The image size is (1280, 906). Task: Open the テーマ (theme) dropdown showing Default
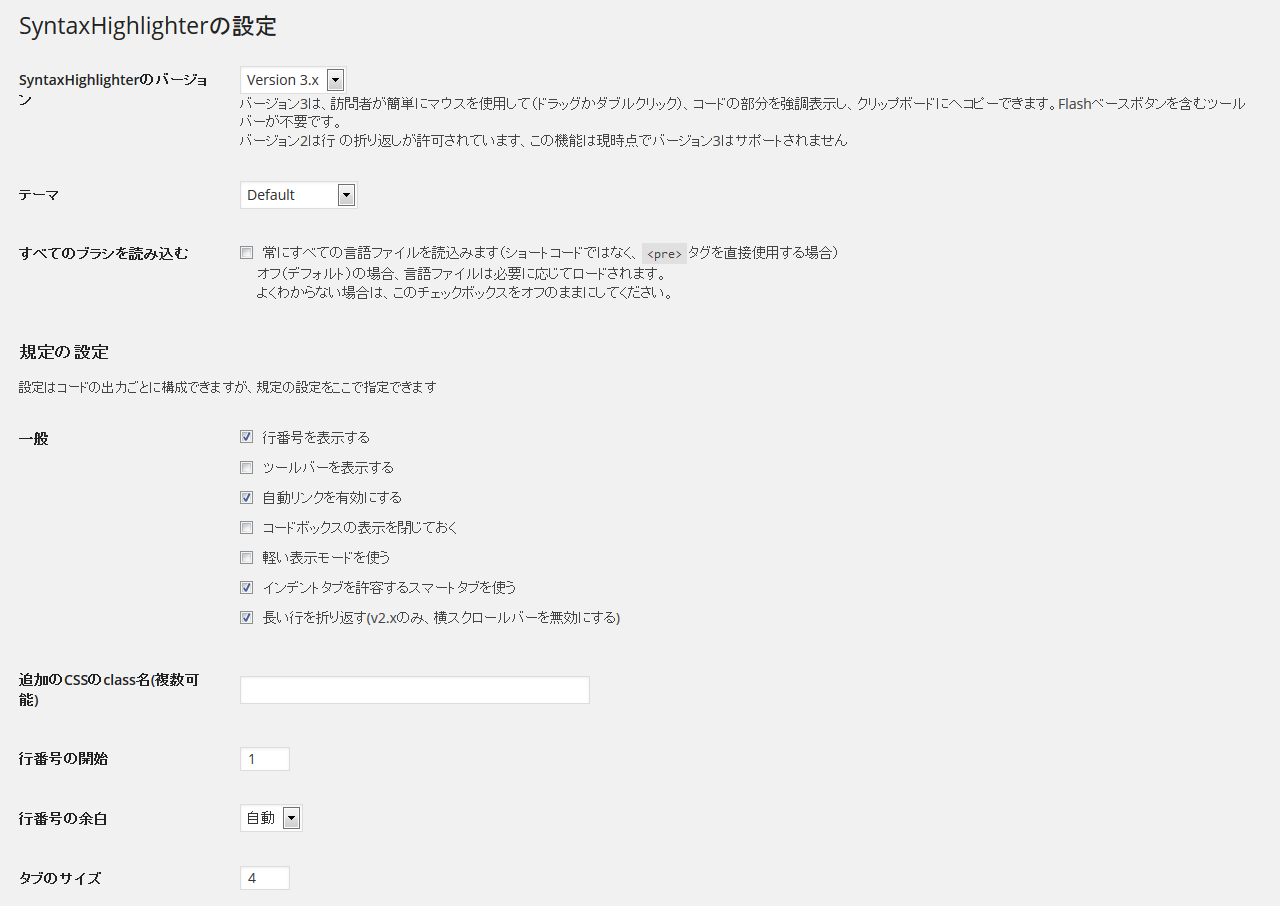point(298,195)
